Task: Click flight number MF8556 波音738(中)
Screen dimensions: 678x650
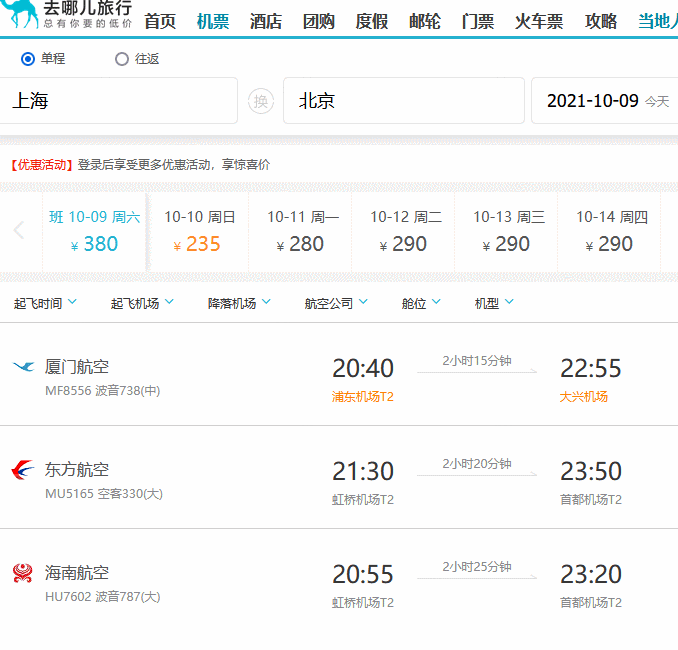Action: (x=102, y=391)
